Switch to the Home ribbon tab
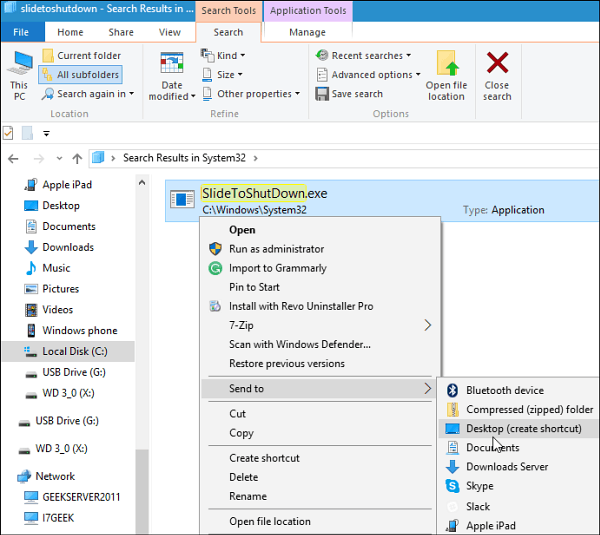600x535 pixels. pos(70,32)
